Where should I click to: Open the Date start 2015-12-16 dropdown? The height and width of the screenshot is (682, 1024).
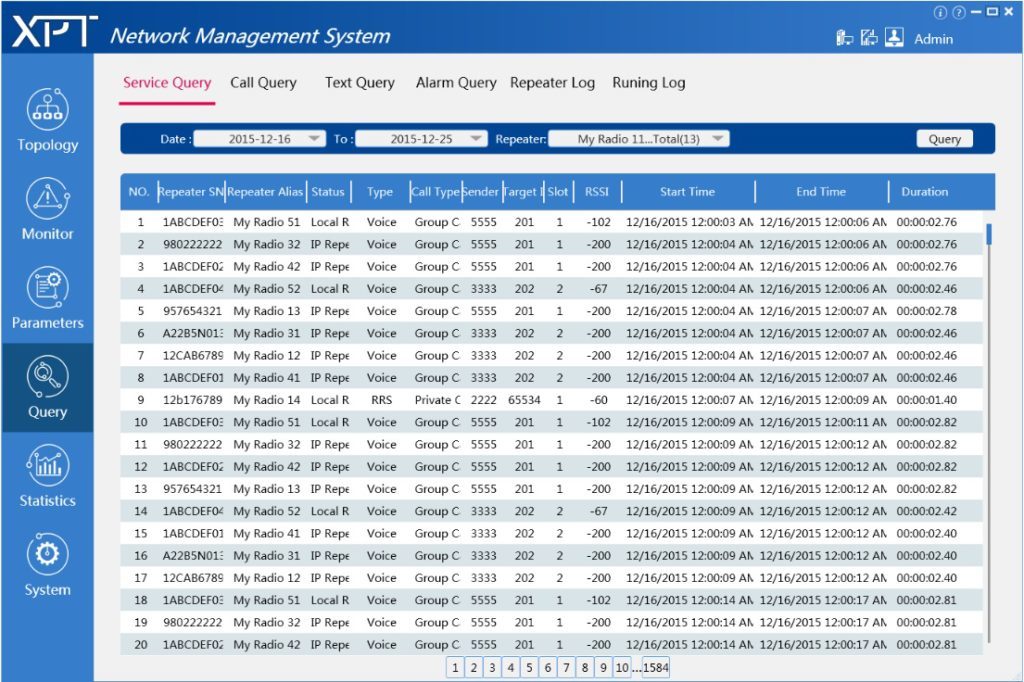point(259,138)
